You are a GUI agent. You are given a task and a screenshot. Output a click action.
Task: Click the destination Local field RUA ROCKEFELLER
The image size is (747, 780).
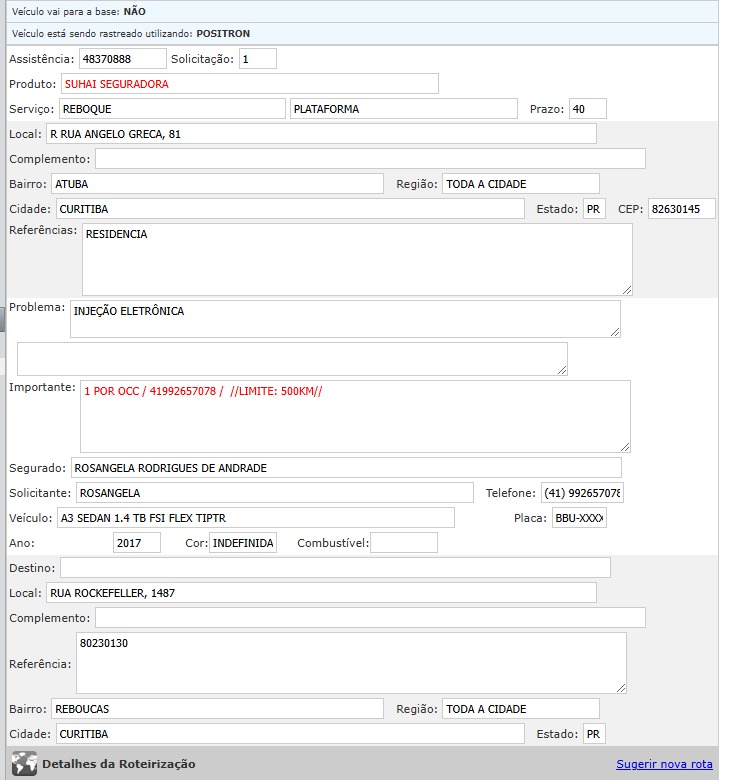point(321,592)
